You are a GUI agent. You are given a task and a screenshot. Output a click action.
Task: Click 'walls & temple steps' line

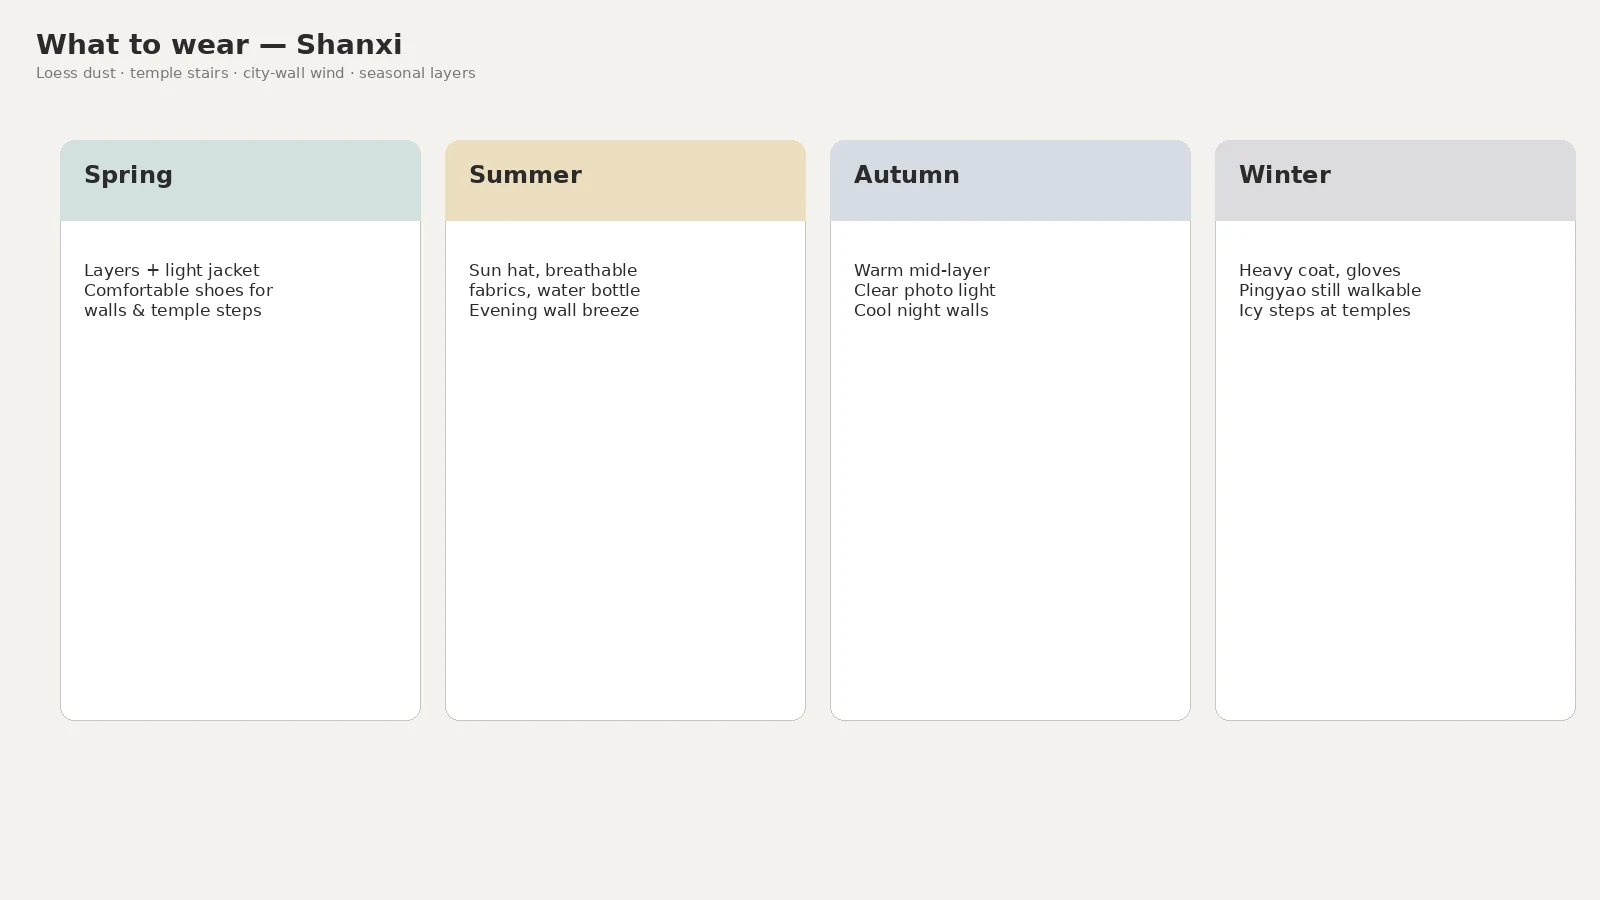pyautogui.click(x=173, y=310)
